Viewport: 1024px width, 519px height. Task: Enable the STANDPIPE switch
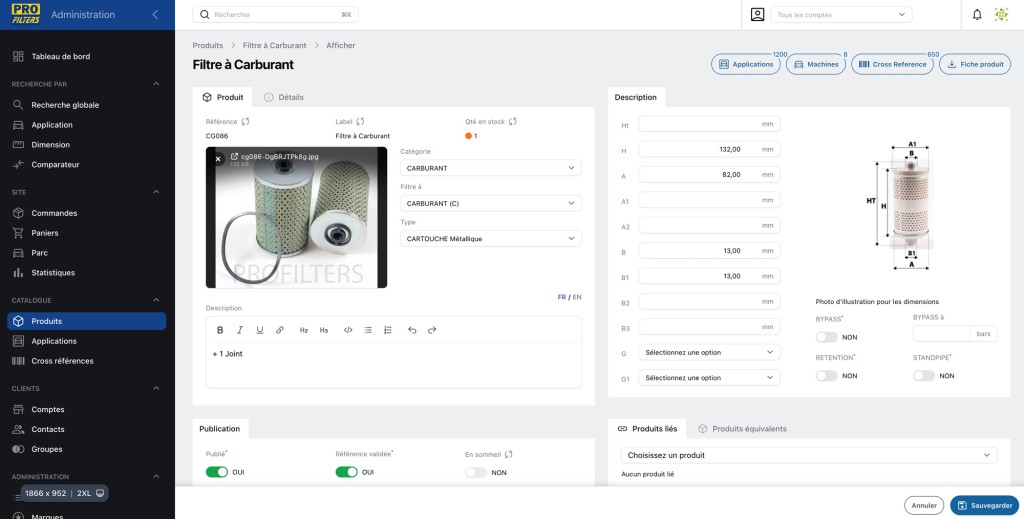pyautogui.click(x=924, y=376)
